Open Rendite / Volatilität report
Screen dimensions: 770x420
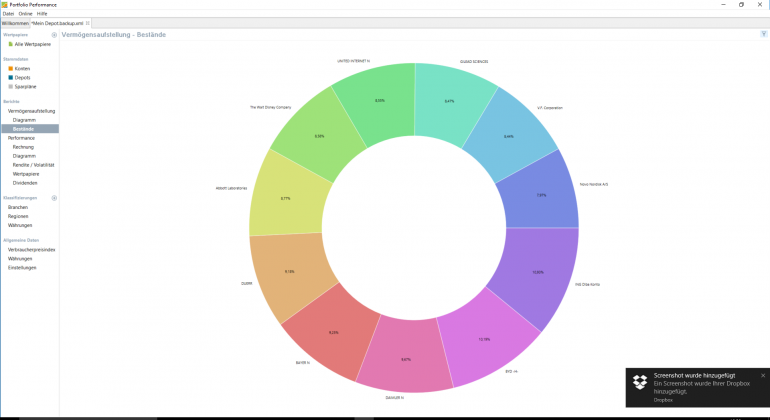click(33, 165)
